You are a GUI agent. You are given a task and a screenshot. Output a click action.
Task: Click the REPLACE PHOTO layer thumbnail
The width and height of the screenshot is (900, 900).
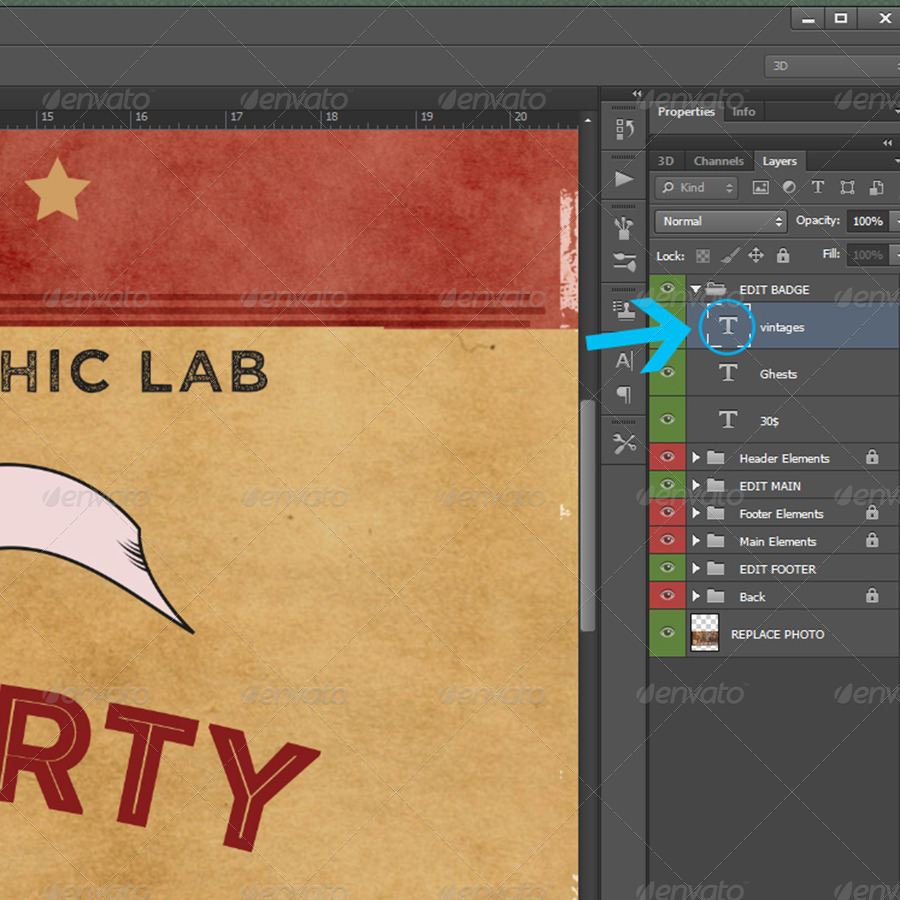pos(705,634)
